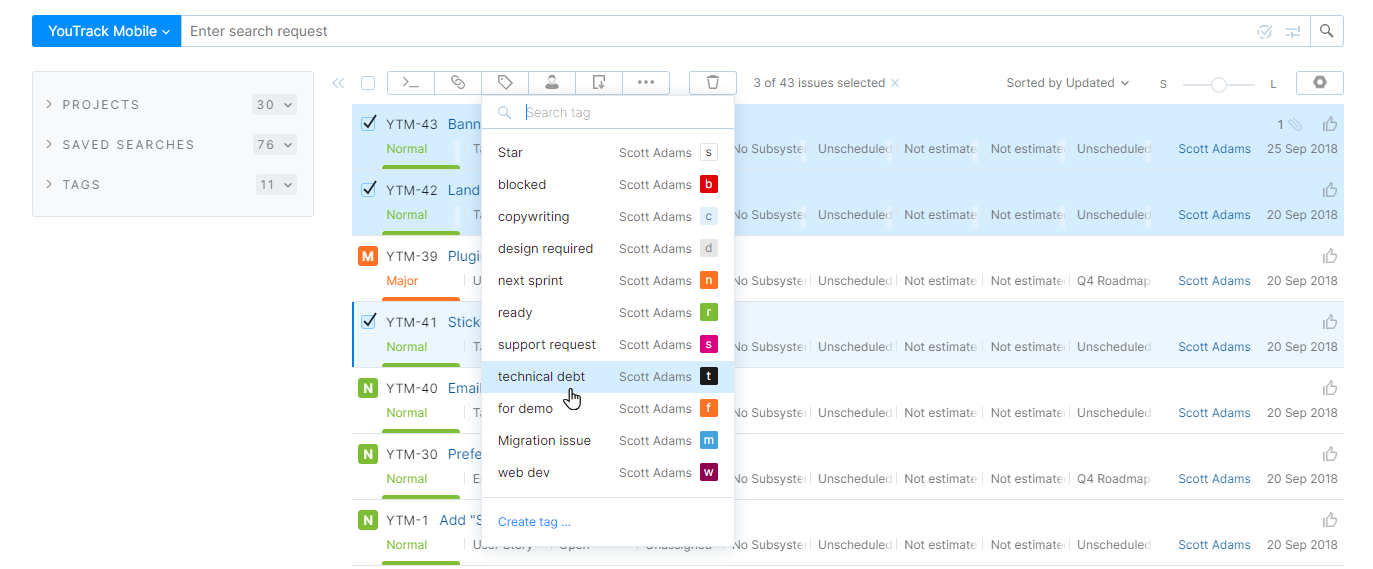Select the next sprint tag
This screenshot has height=569, width=1373.
(608, 281)
